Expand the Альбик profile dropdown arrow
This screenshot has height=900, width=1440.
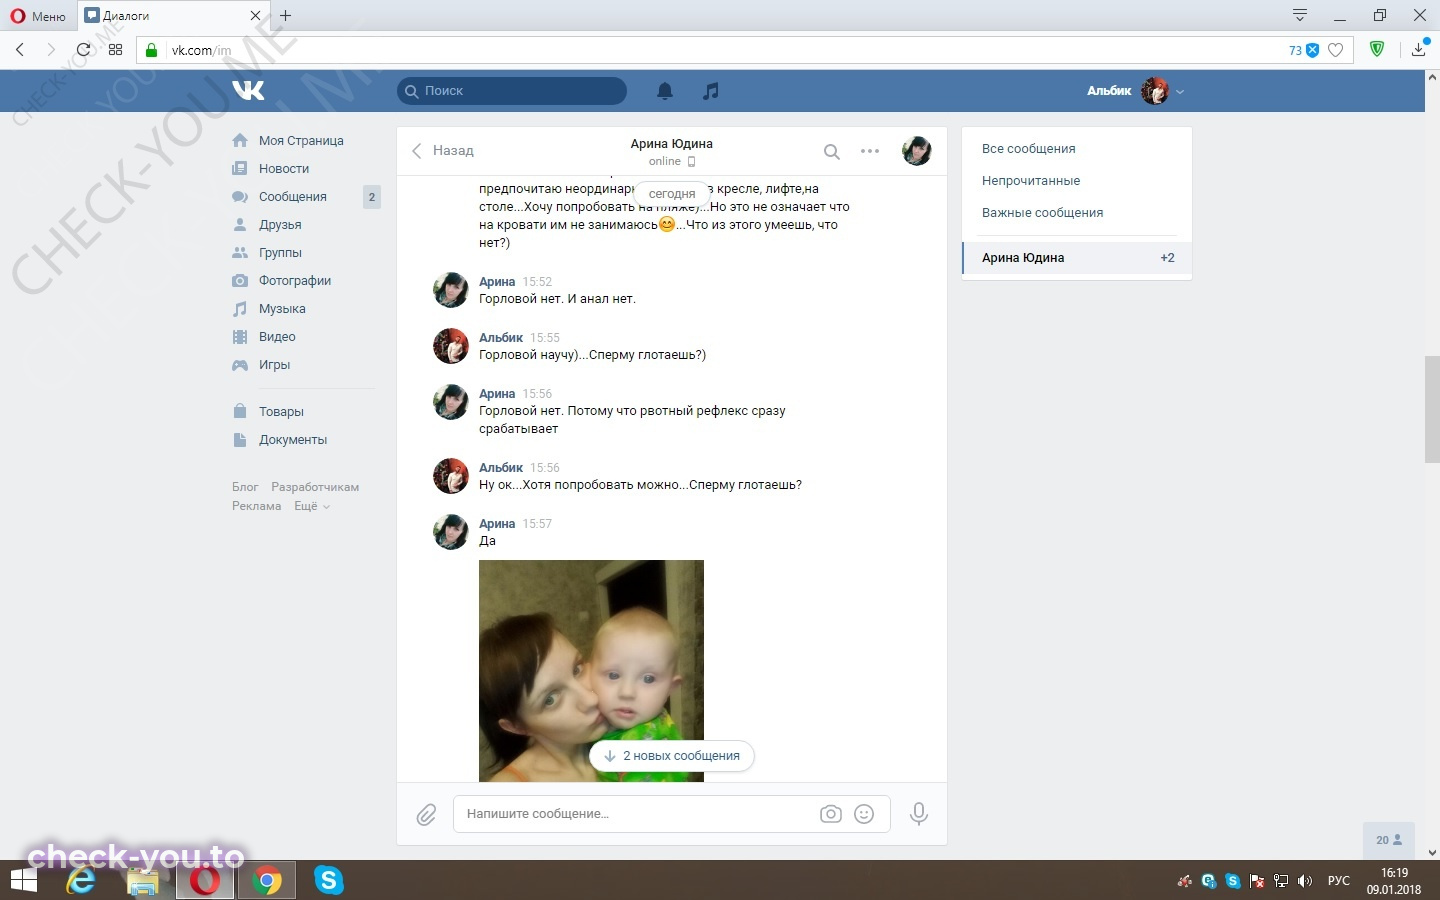tap(1180, 91)
